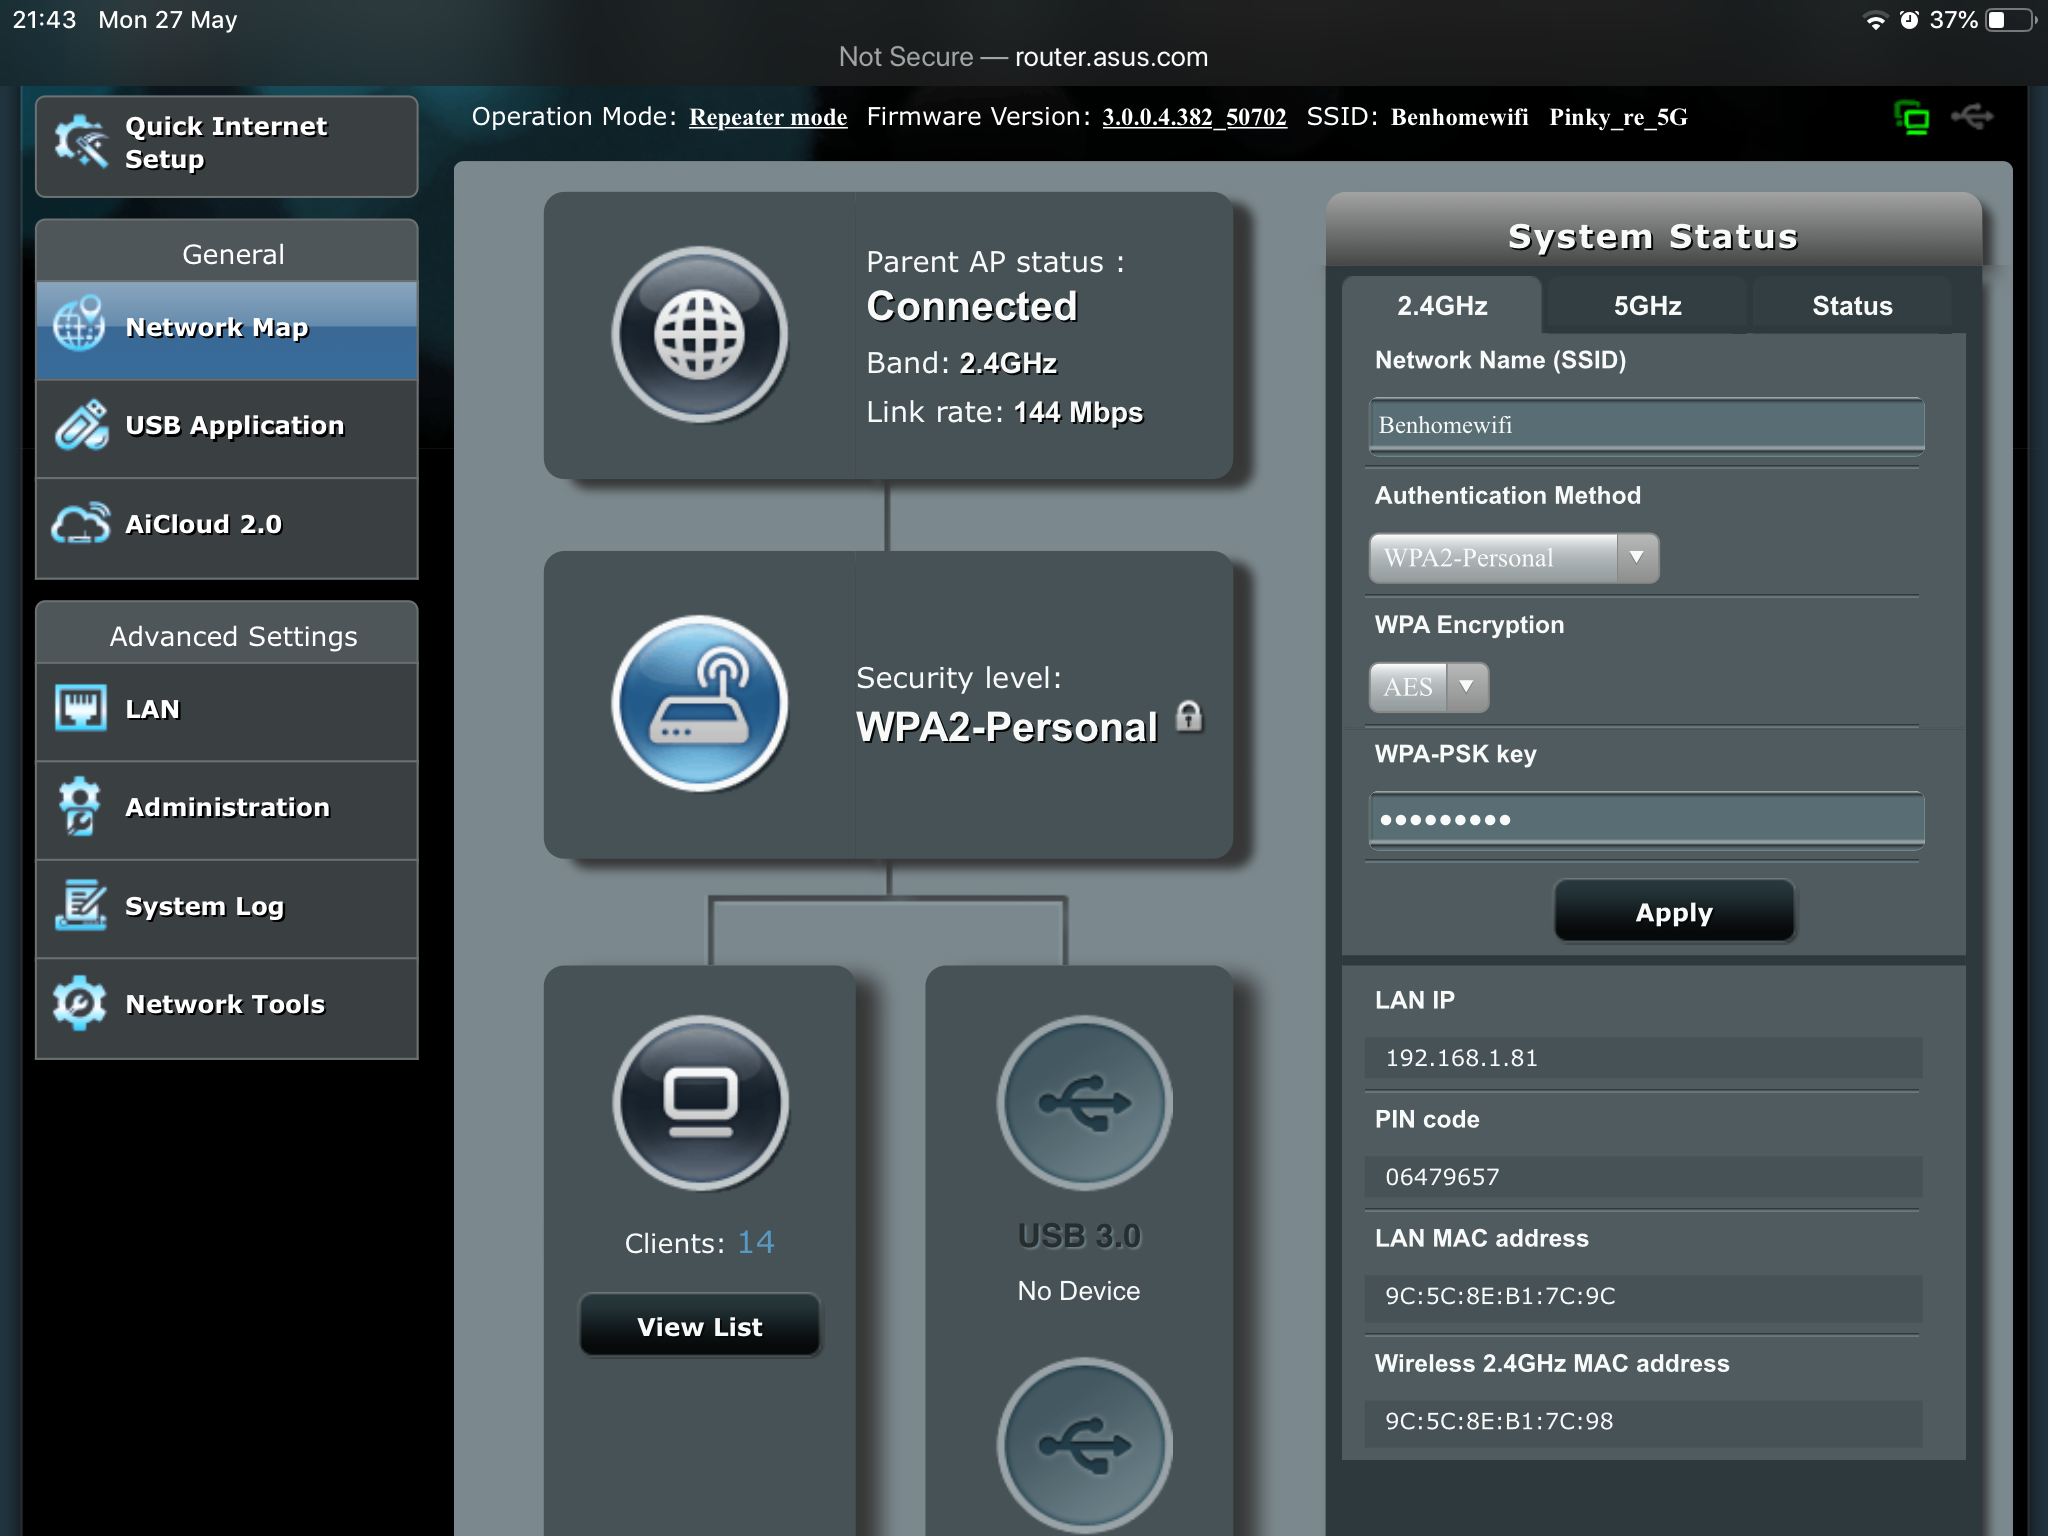Click the LAN MAC address 9C:5C:8E:B1:7C:9C
The width and height of the screenshot is (2048, 1536).
[1500, 1296]
